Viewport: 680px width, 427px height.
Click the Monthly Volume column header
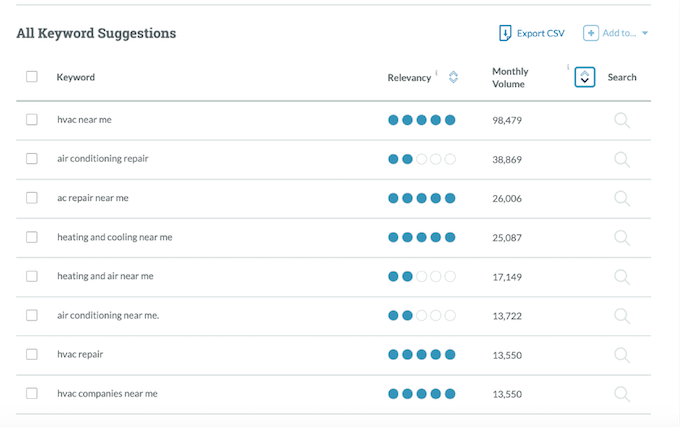tap(510, 77)
